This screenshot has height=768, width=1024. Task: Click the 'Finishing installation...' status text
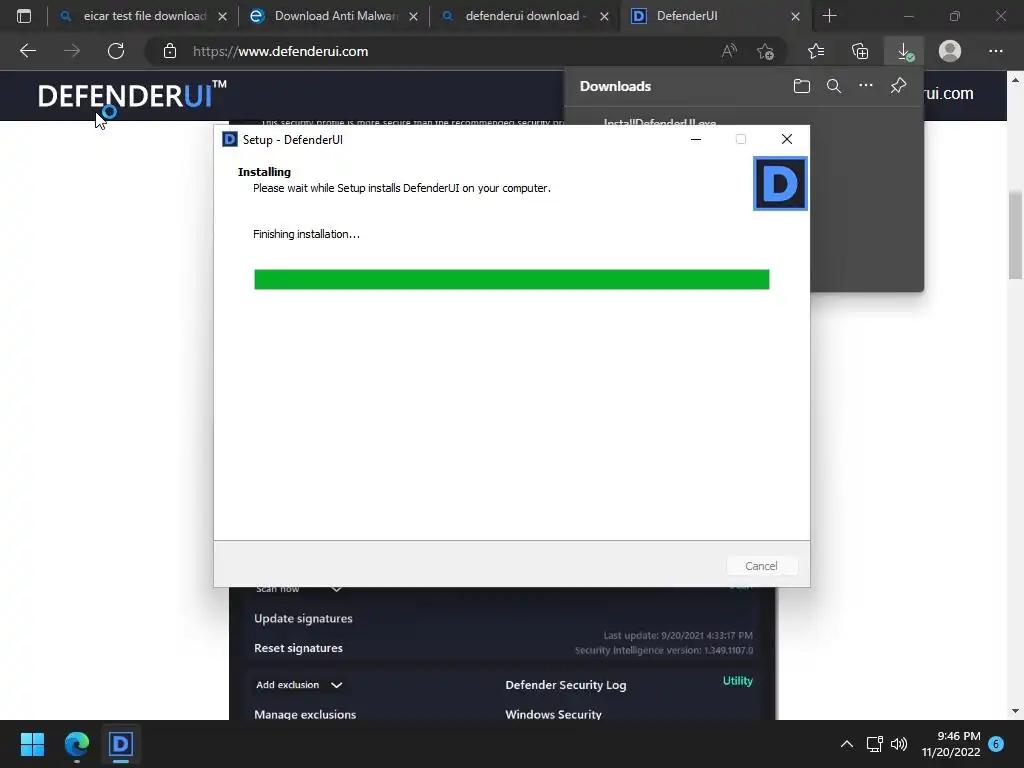(306, 234)
